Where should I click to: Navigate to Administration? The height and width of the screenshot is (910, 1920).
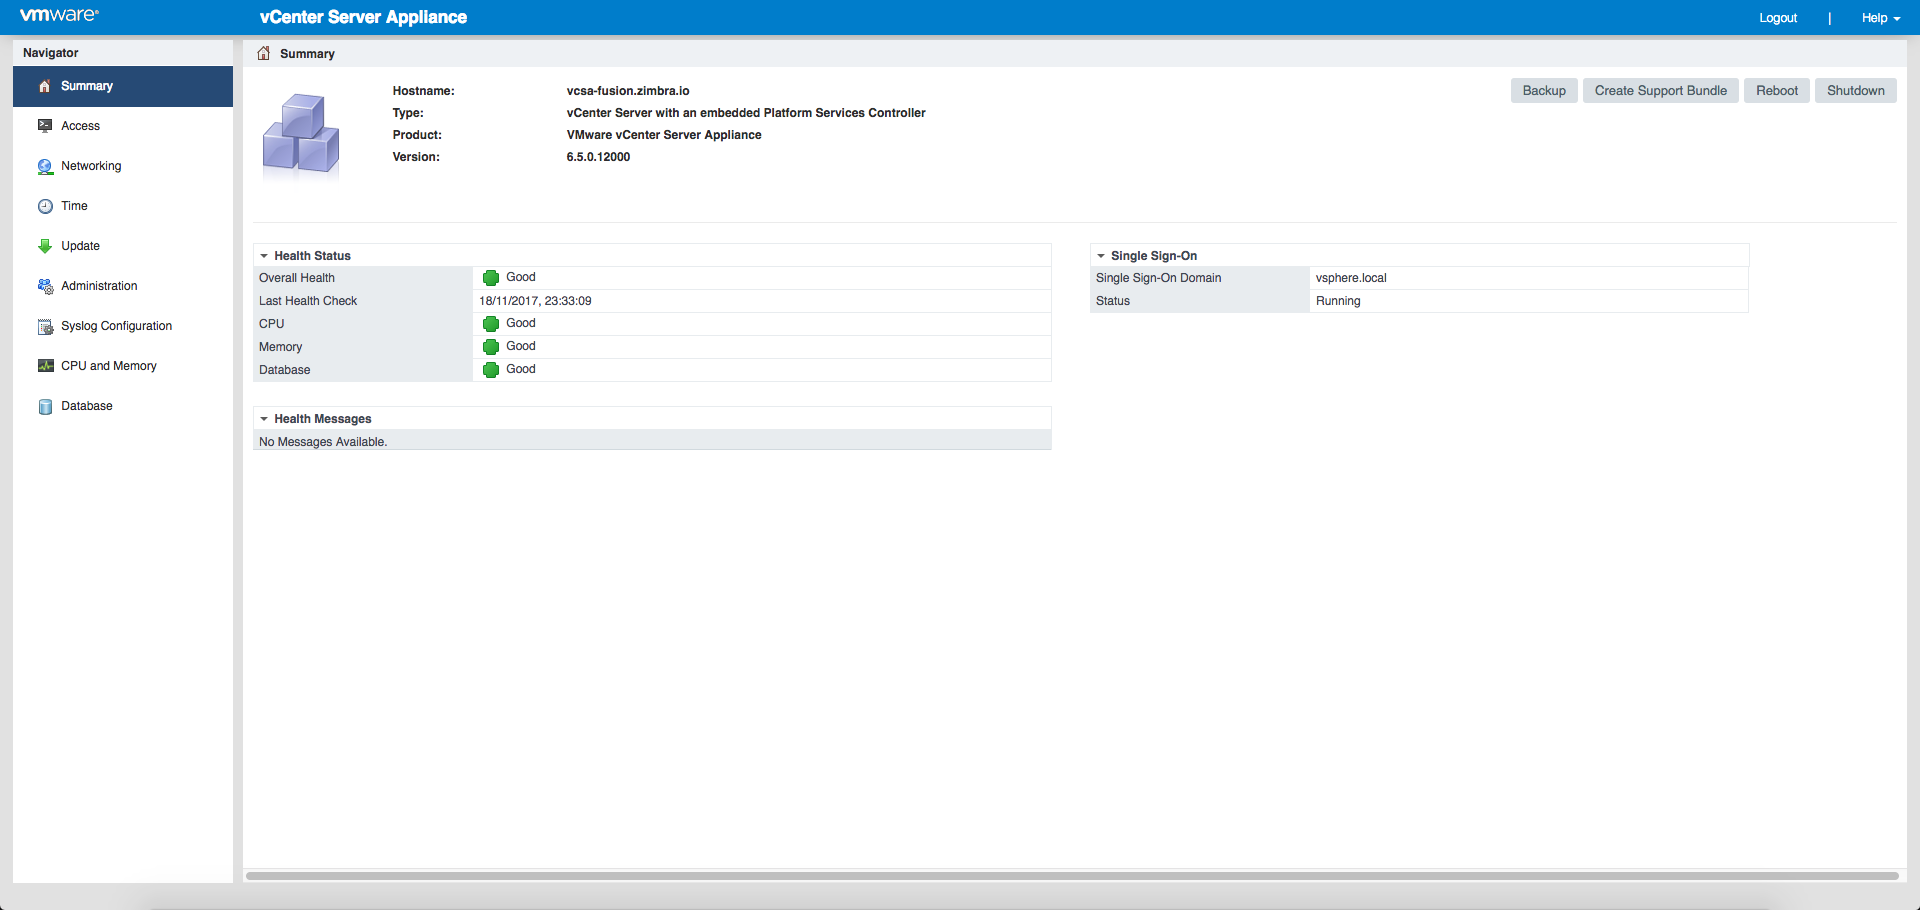123,286
